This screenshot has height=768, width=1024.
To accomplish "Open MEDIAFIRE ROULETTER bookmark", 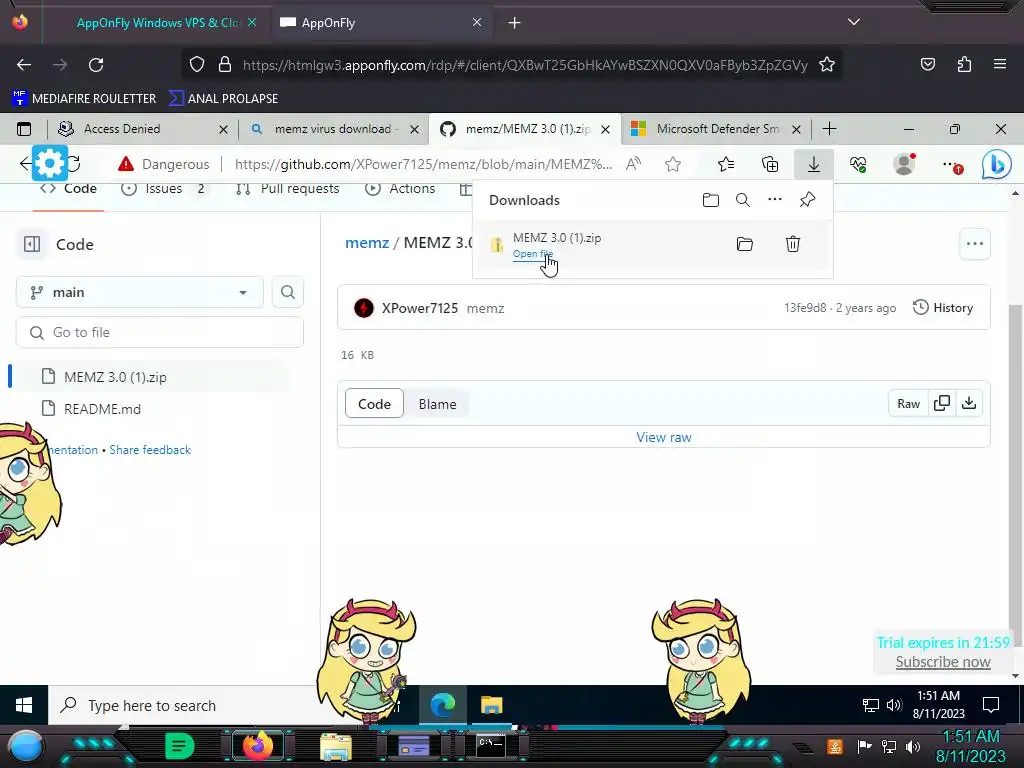I will (x=84, y=99).
